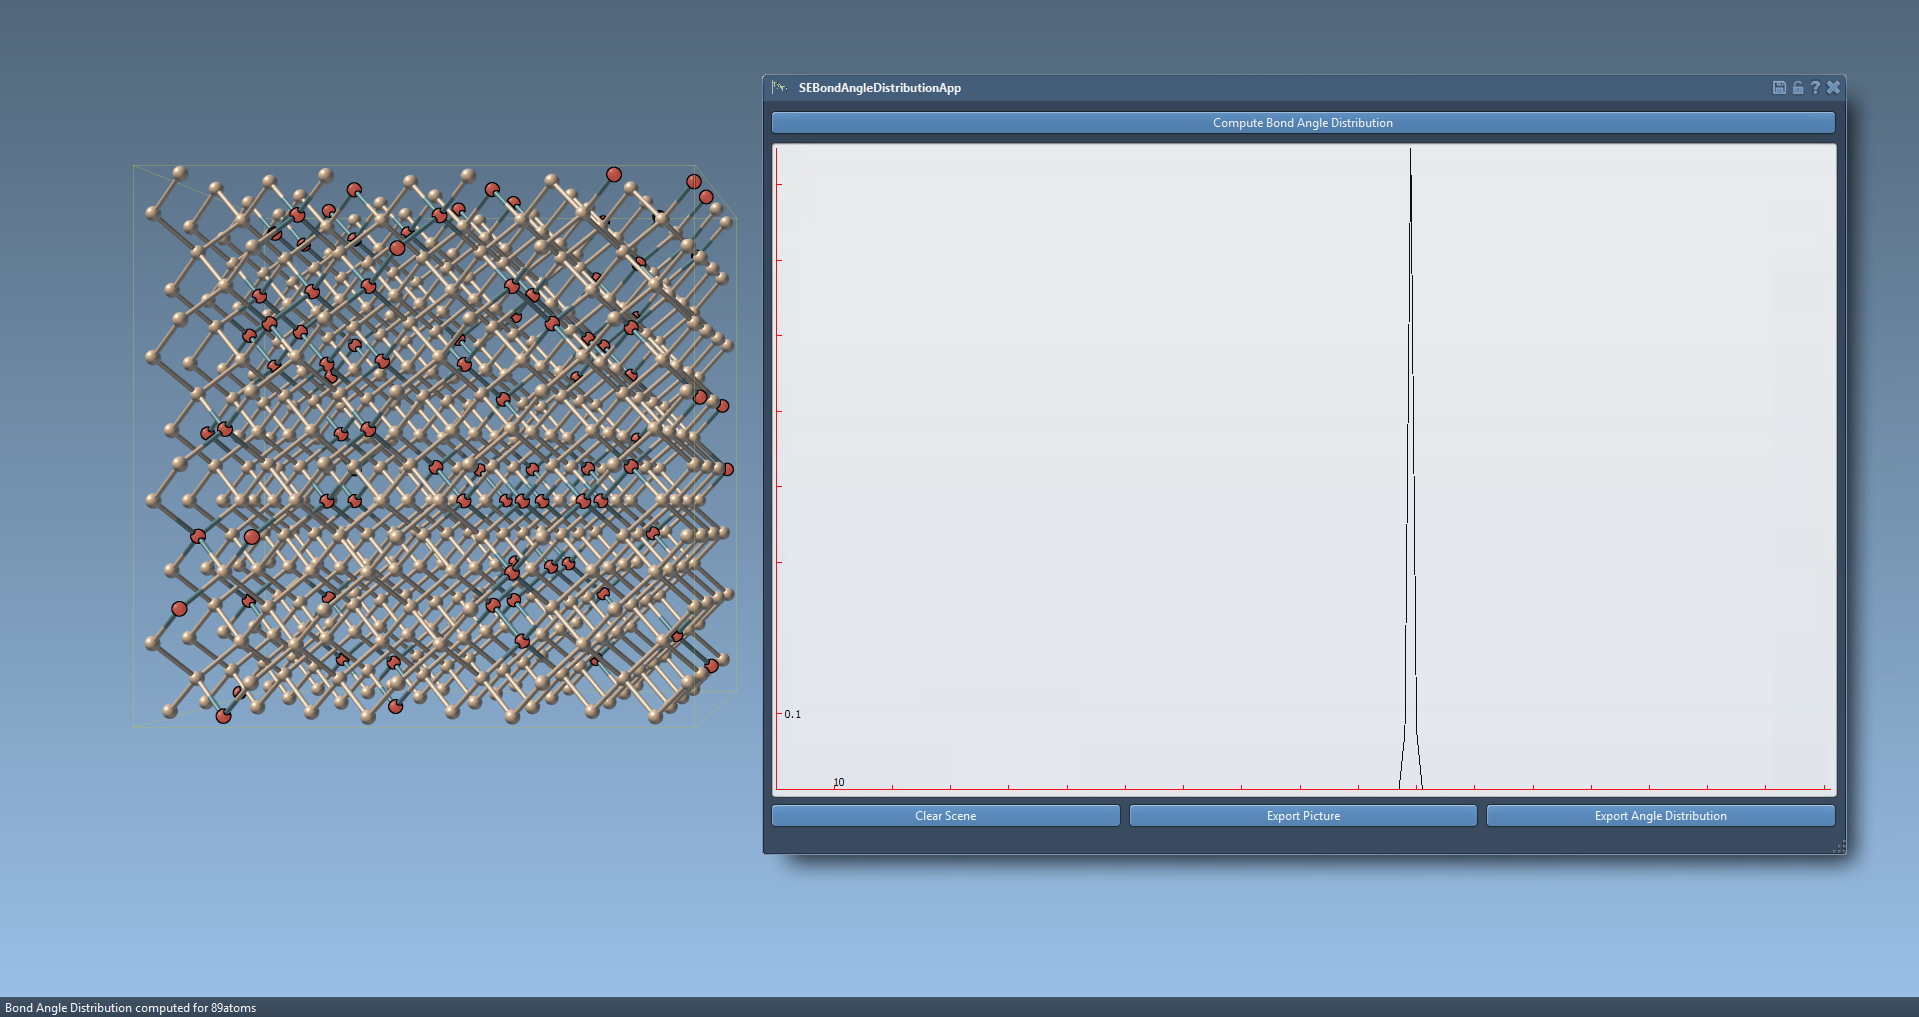Click Export Picture button
The image size is (1919, 1017).
(x=1302, y=816)
